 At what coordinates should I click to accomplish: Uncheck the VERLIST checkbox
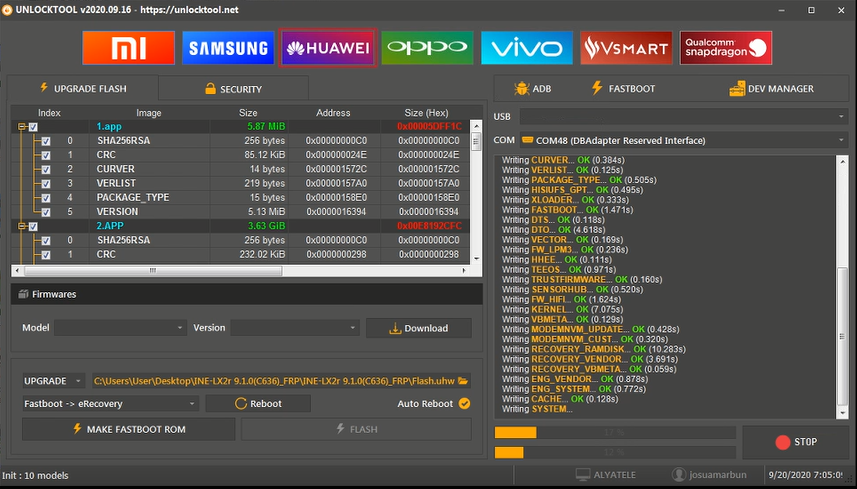(46, 184)
